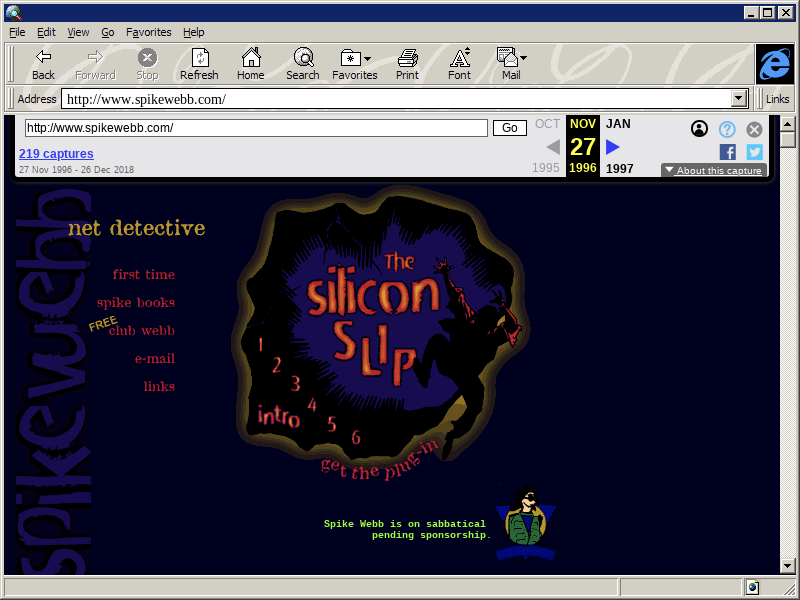Go to the Home page icon
The height and width of the screenshot is (600, 800).
(250, 64)
